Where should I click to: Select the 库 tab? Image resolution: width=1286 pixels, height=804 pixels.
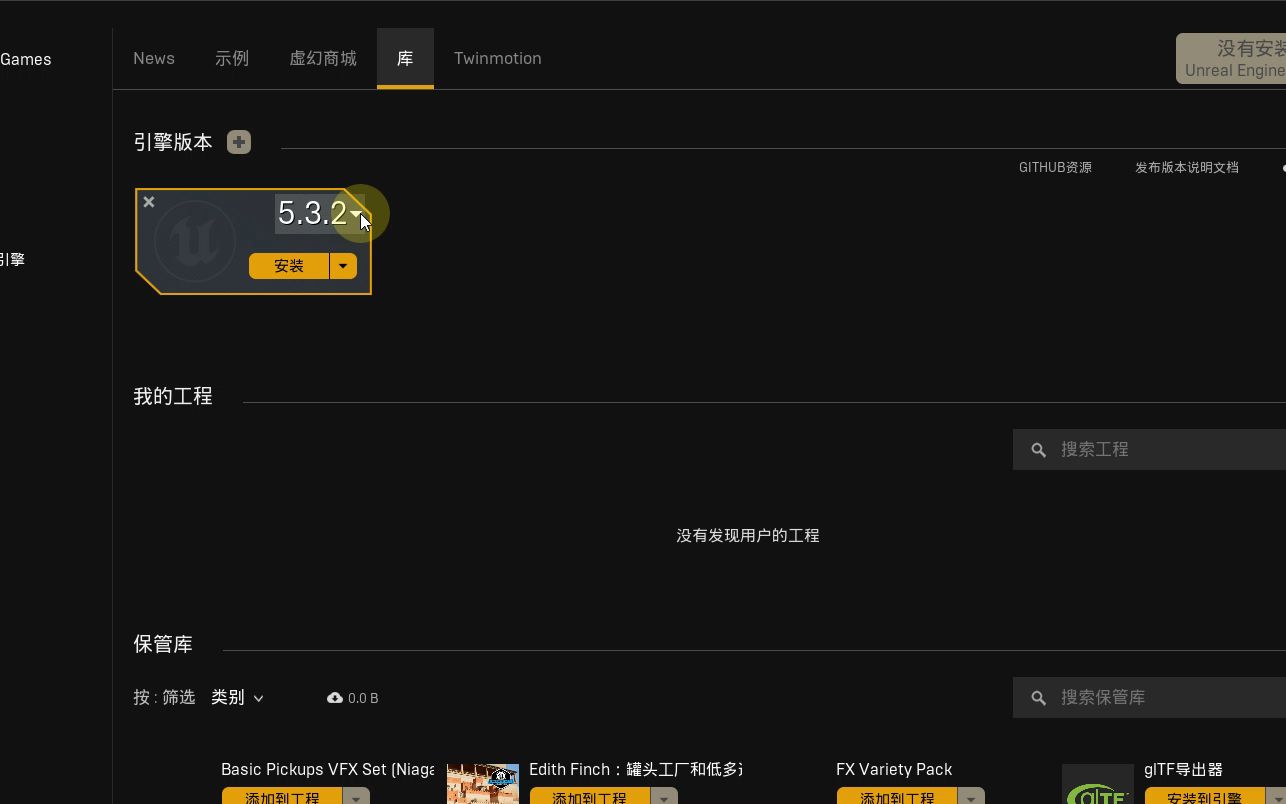click(405, 58)
